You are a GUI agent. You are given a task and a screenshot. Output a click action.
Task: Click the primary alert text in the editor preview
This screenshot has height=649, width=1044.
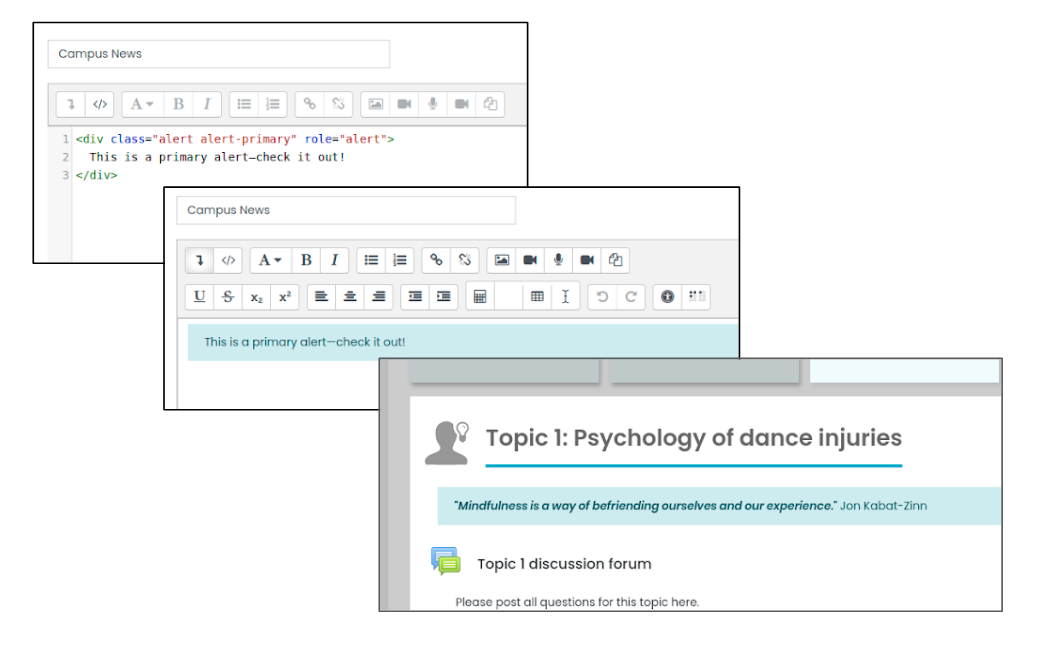305,342
